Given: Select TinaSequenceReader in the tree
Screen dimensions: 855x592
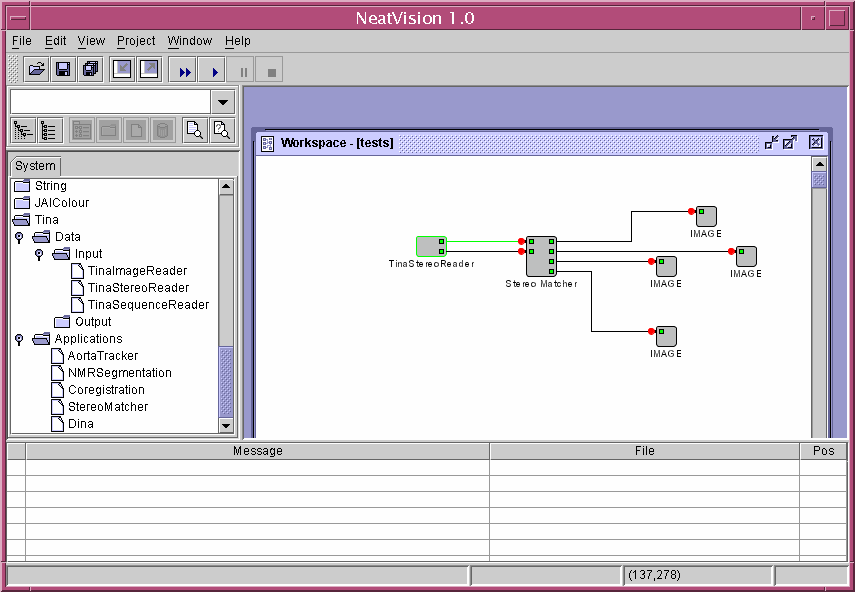Looking at the screenshot, I should (x=148, y=305).
